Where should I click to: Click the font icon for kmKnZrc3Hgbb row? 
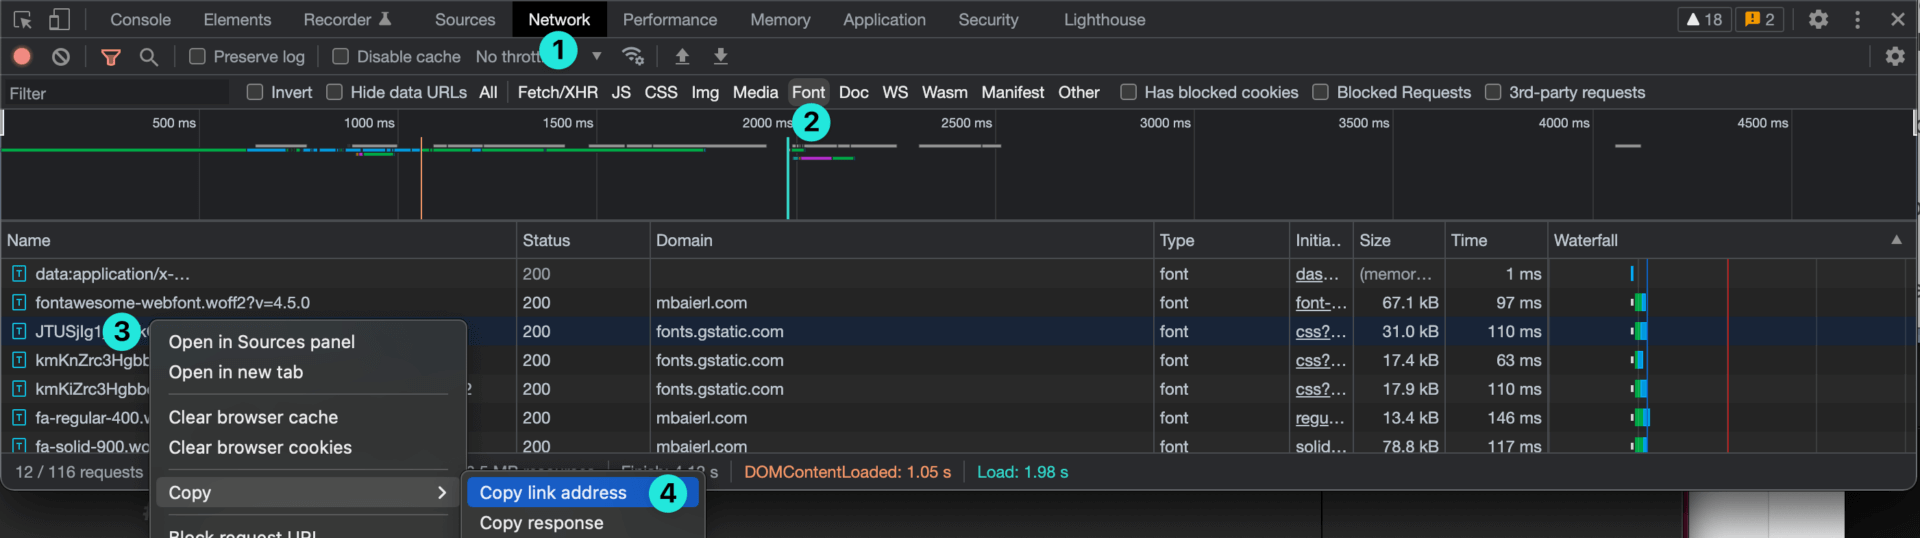tap(19, 360)
